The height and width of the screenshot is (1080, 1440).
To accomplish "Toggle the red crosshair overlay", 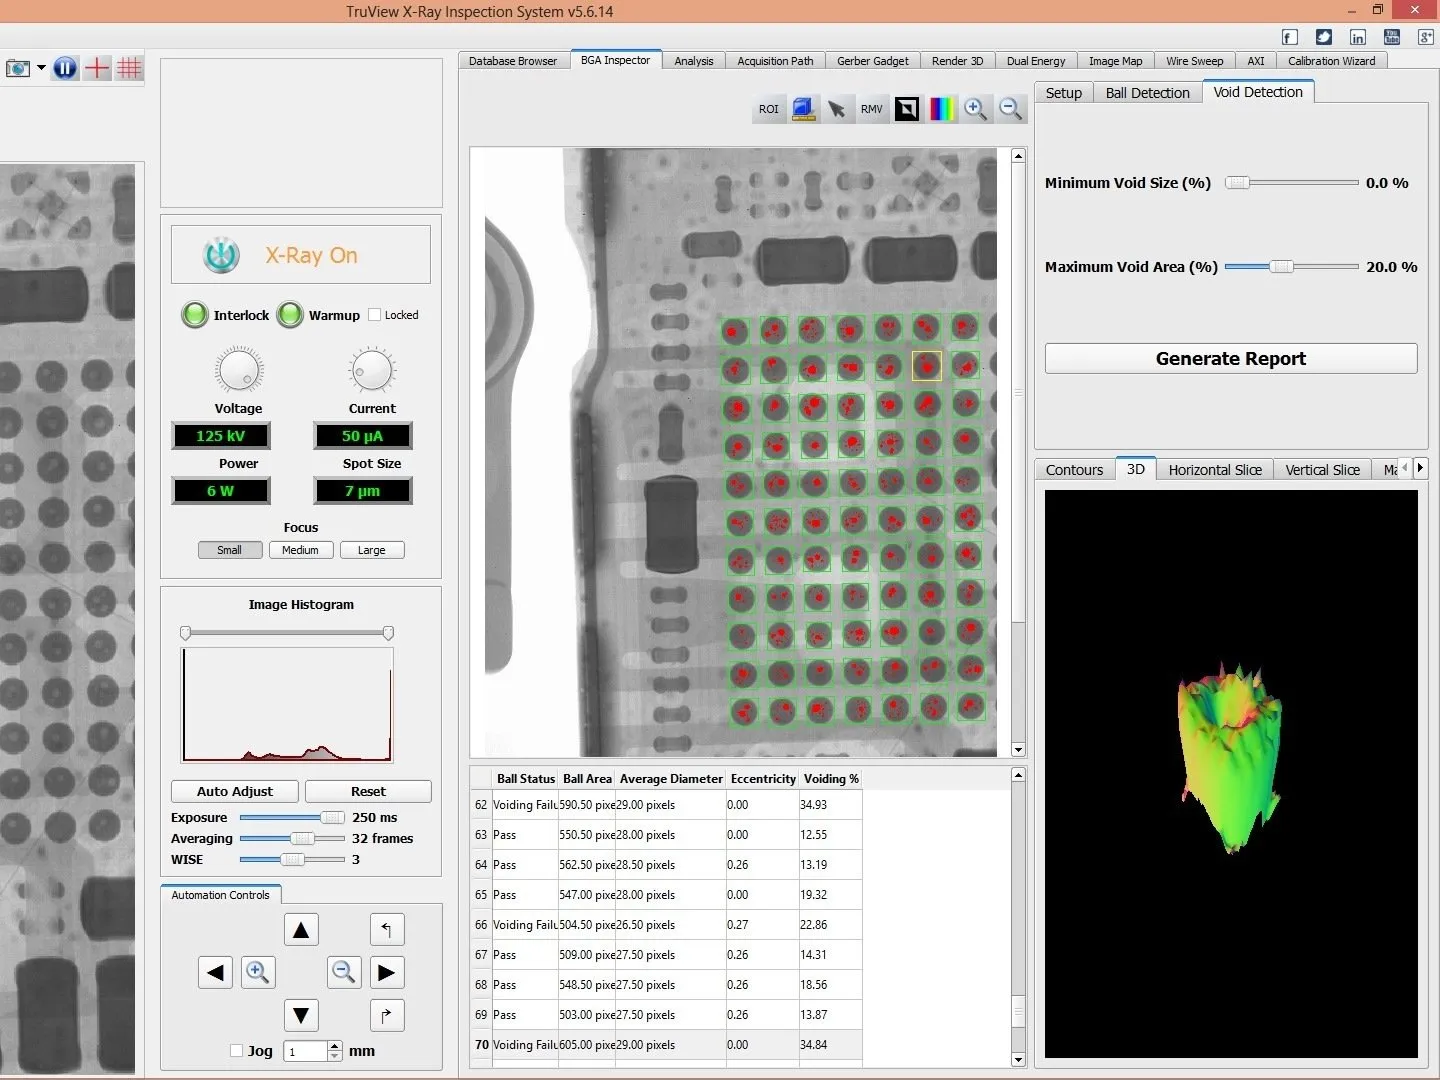I will pos(97,68).
